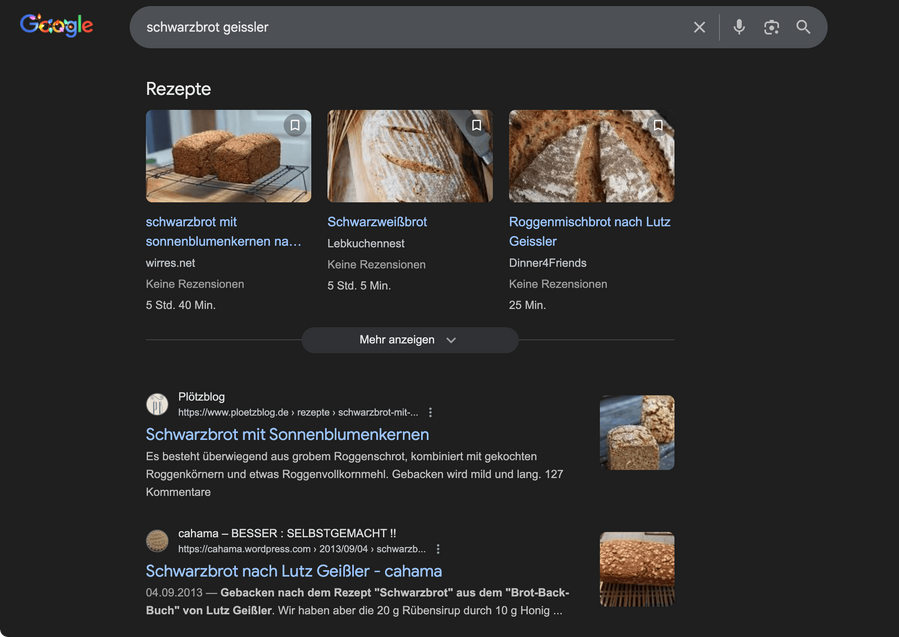This screenshot has width=899, height=637.
Task: Open the three-dot menu on the cahama result
Action: [x=437, y=548]
